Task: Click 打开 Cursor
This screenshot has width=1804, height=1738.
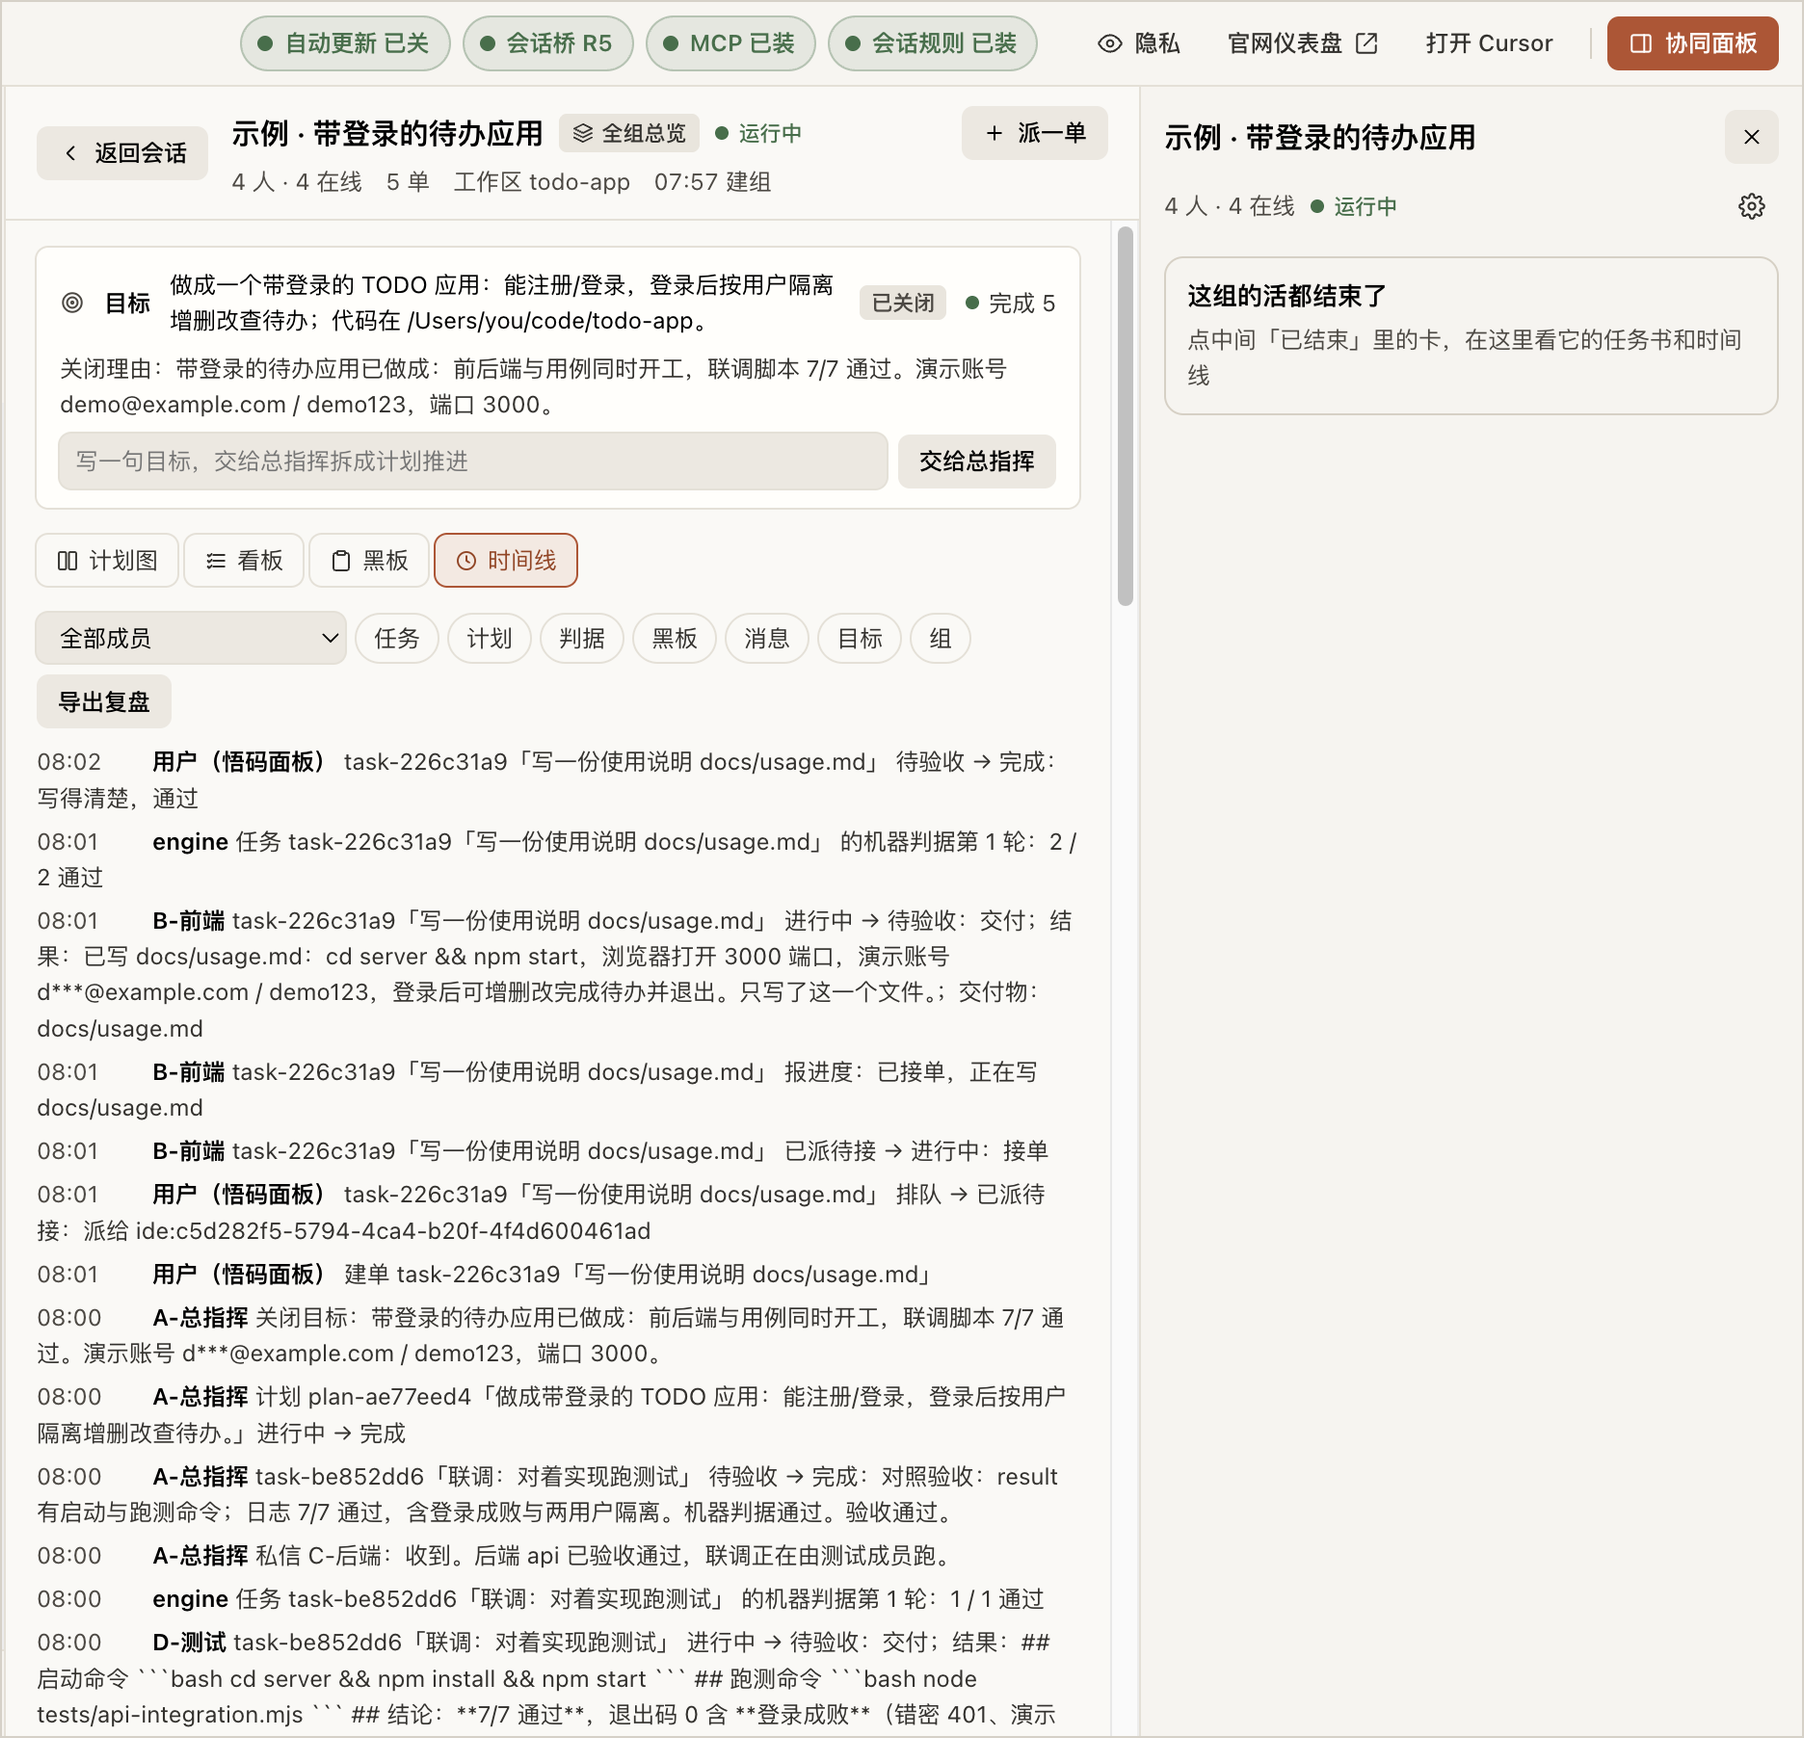Action: point(1489,43)
